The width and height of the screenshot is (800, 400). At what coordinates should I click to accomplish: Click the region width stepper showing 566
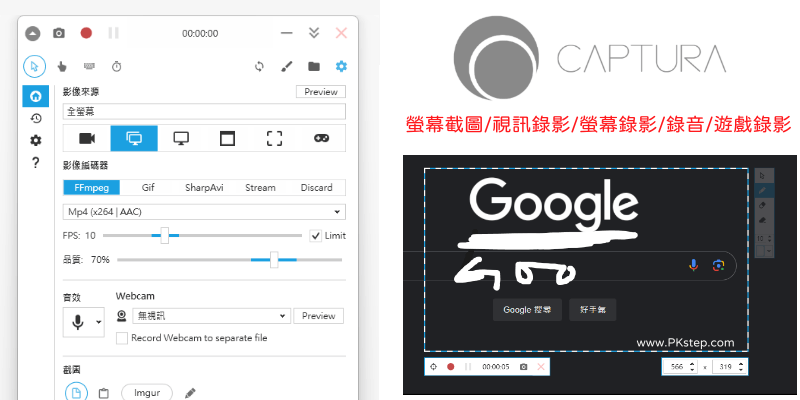679,367
